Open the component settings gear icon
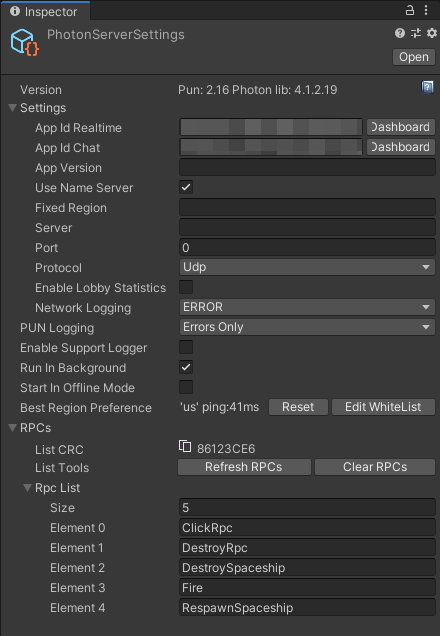This screenshot has width=440, height=636. click(x=432, y=33)
